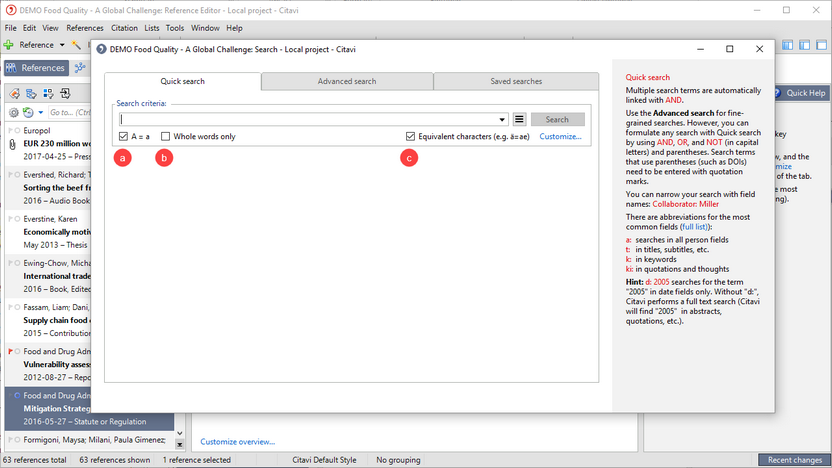The width and height of the screenshot is (832, 468).
Task: Expand the Reference button dropdown arrow
Action: pos(62,45)
